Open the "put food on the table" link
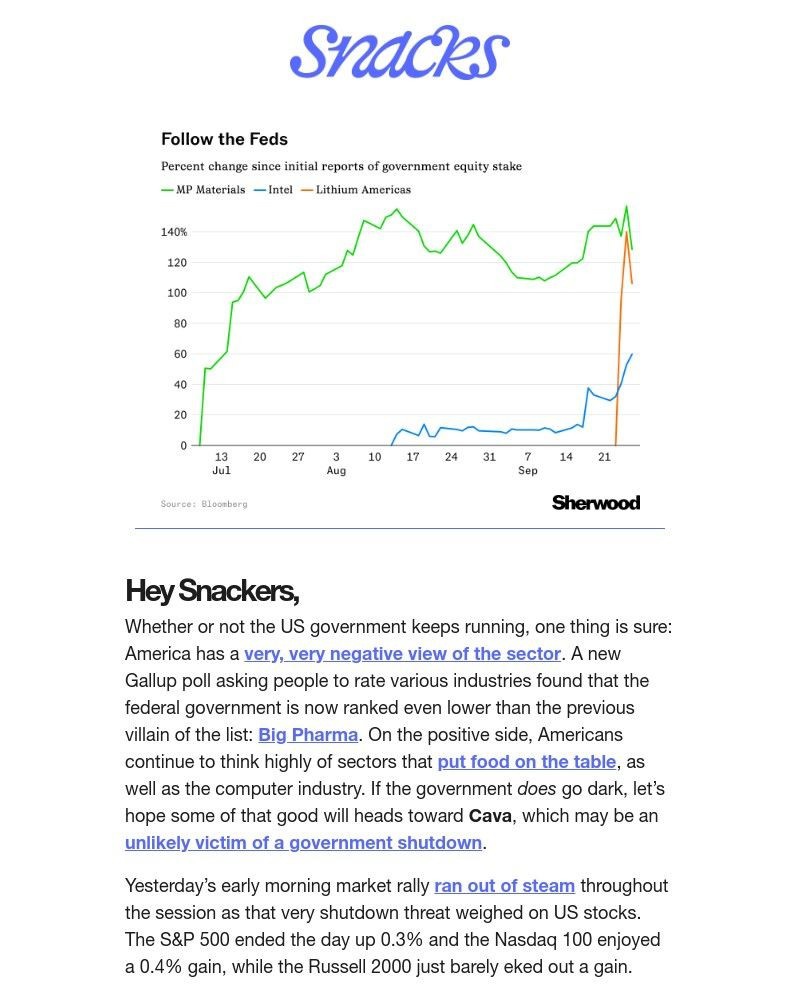 click(527, 762)
